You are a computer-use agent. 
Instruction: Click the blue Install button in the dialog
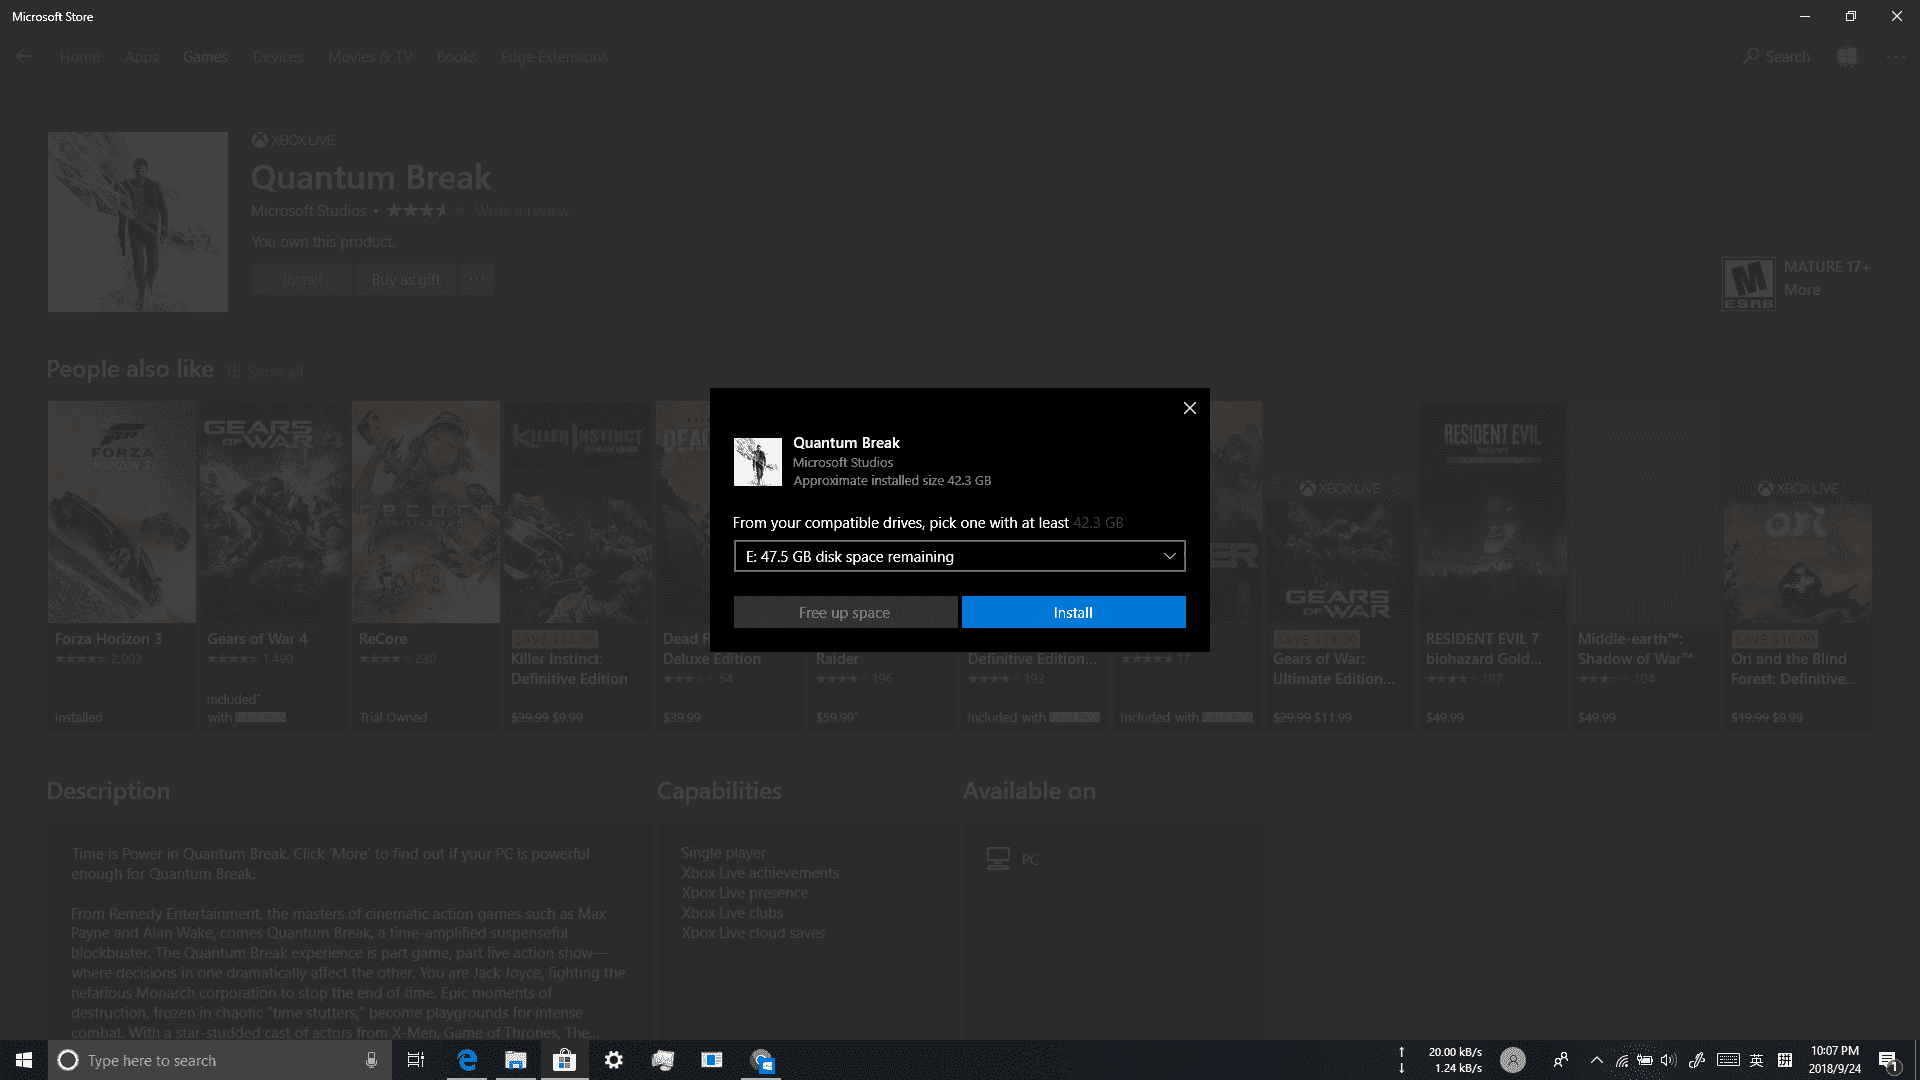(1073, 612)
